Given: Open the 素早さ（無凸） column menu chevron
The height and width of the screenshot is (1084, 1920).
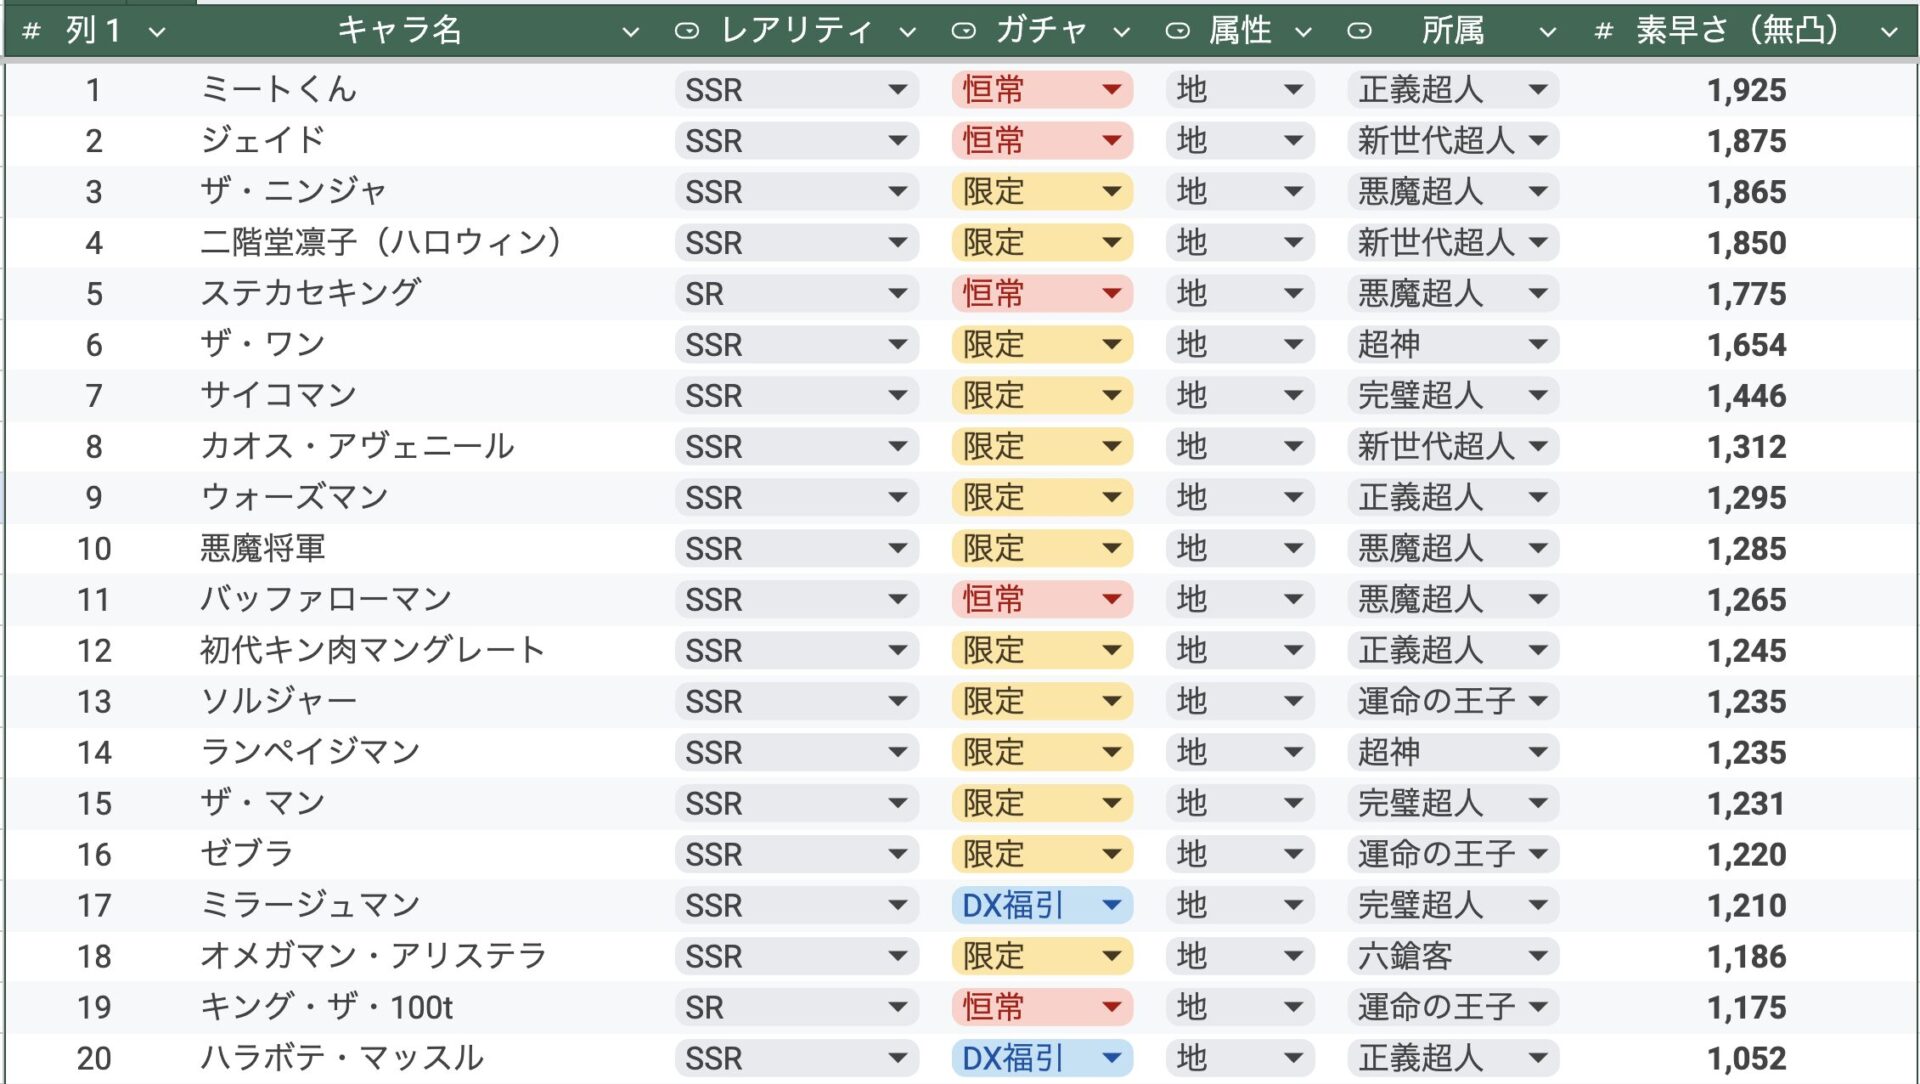Looking at the screenshot, I should (x=1888, y=32).
